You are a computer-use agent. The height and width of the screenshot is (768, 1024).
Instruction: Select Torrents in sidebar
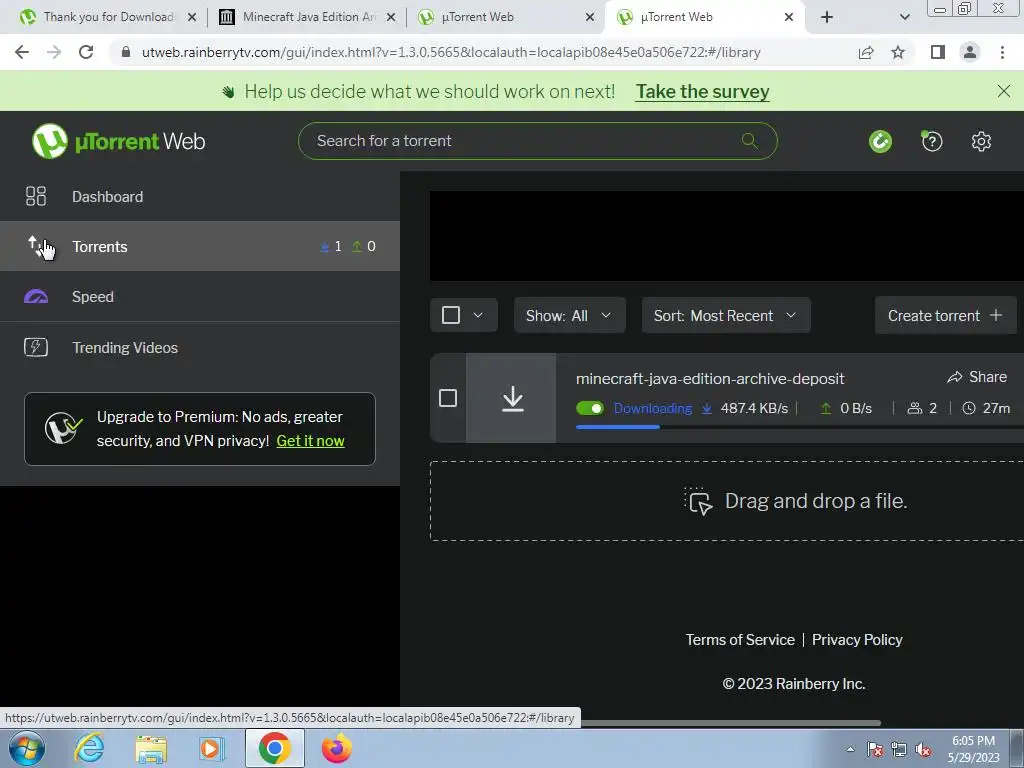pos(200,246)
